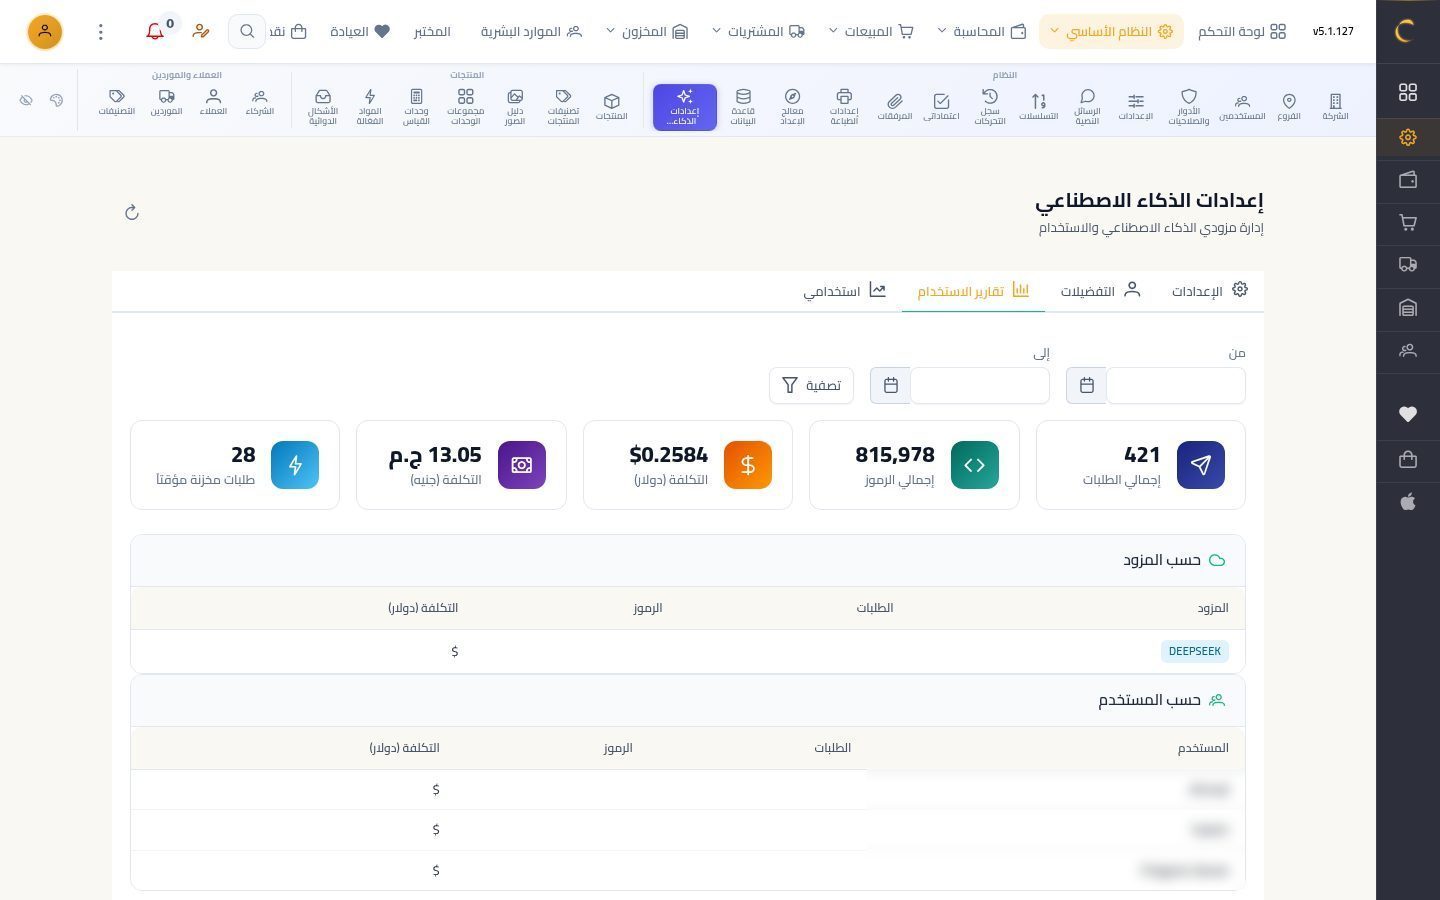
Task: Open the three-dots more options menu
Action: coord(100,32)
